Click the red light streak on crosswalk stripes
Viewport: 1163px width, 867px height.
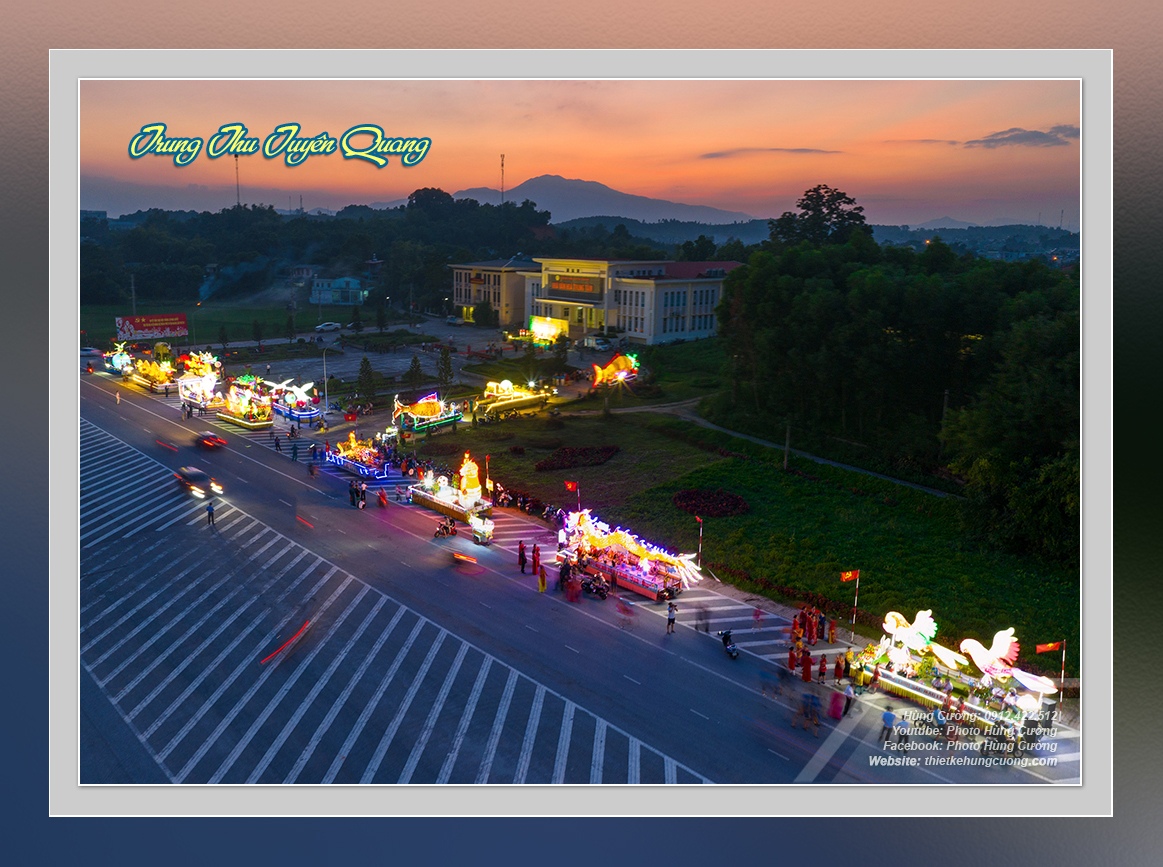point(286,641)
